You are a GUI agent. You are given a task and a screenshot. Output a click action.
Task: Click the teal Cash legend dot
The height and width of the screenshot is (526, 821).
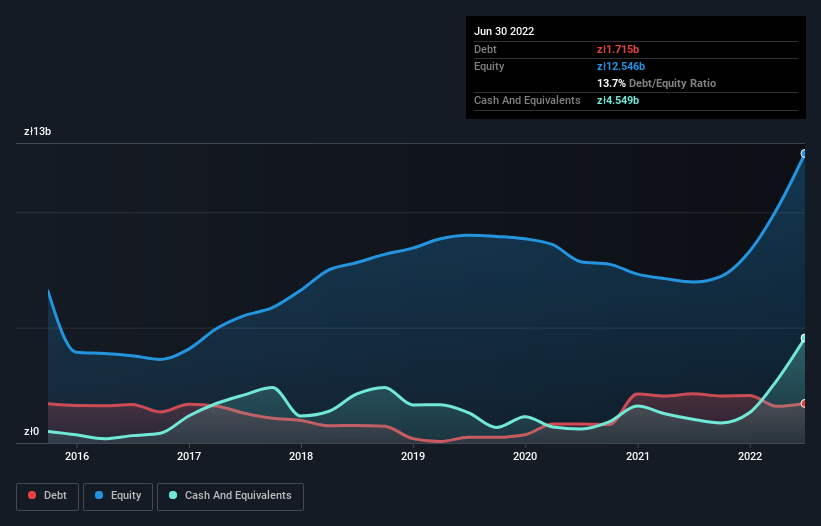pyautogui.click(x=173, y=495)
